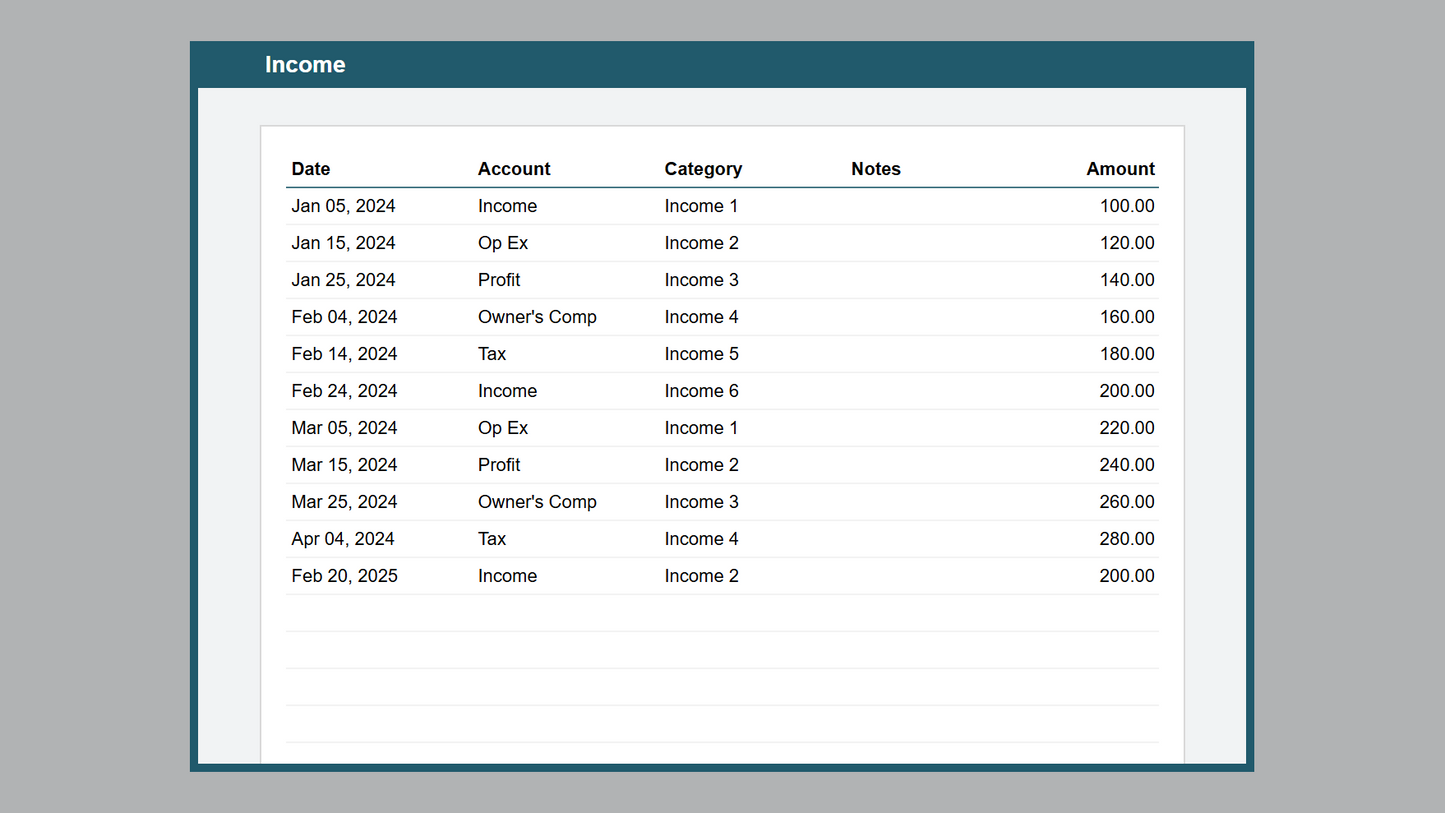This screenshot has width=1445, height=813.
Task: Select the Category column header
Action: (x=703, y=169)
